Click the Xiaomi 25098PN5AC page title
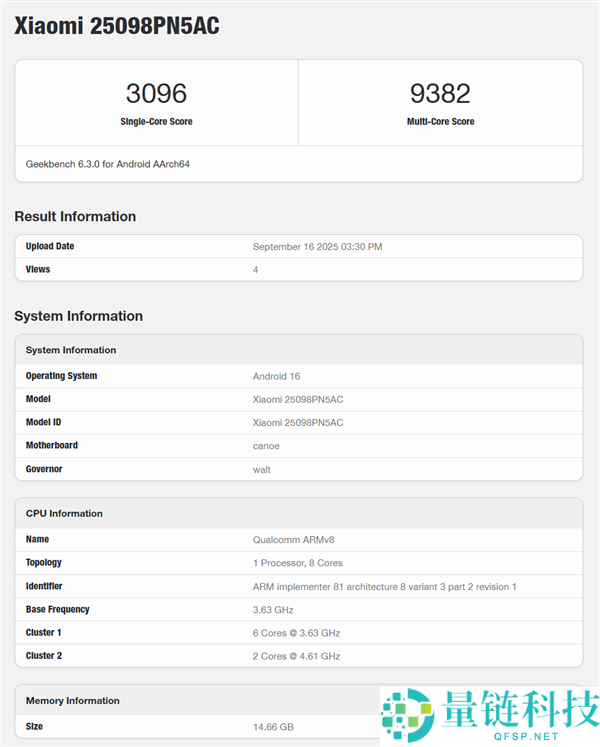The image size is (600, 747). click(117, 27)
